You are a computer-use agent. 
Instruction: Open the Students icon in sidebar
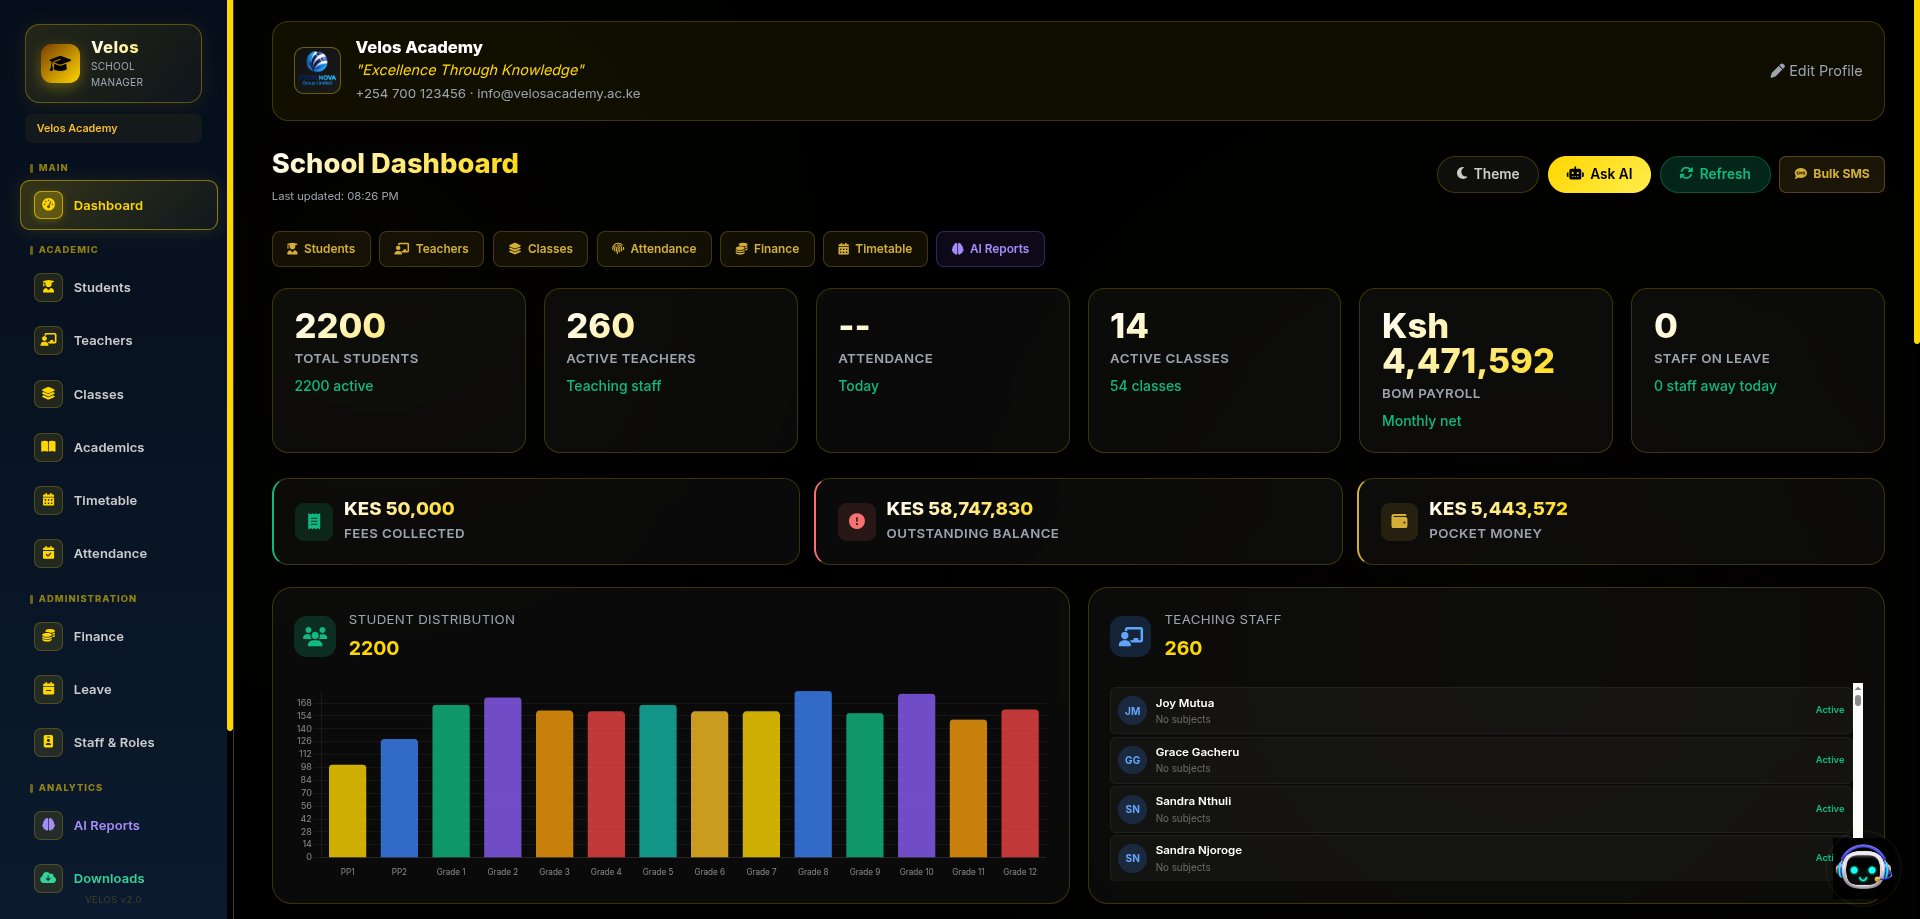click(x=48, y=287)
